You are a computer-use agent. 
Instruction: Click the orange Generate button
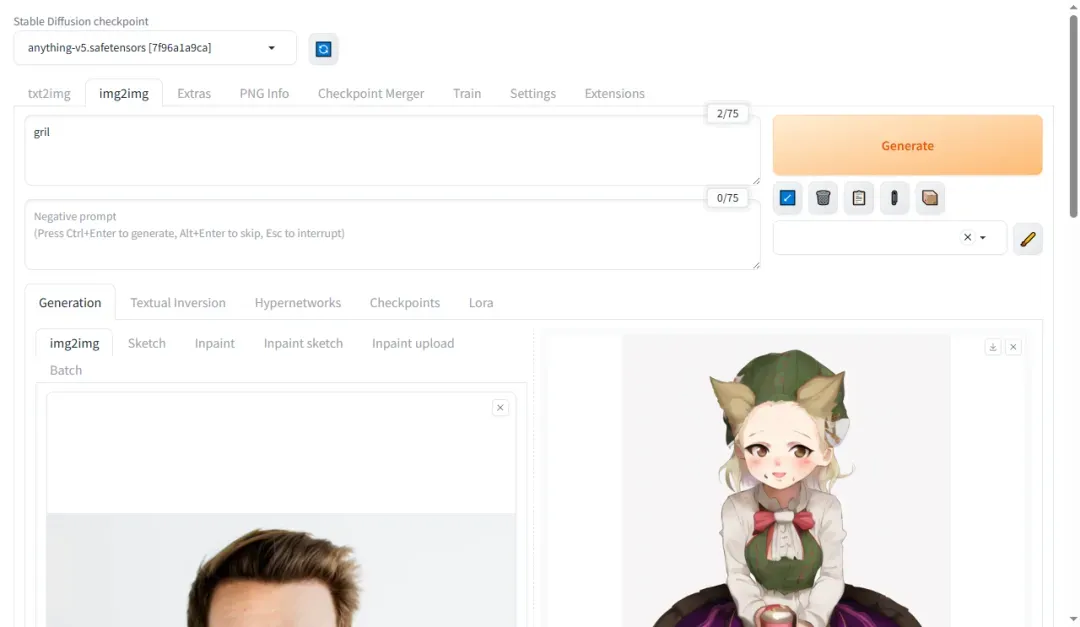pos(907,145)
